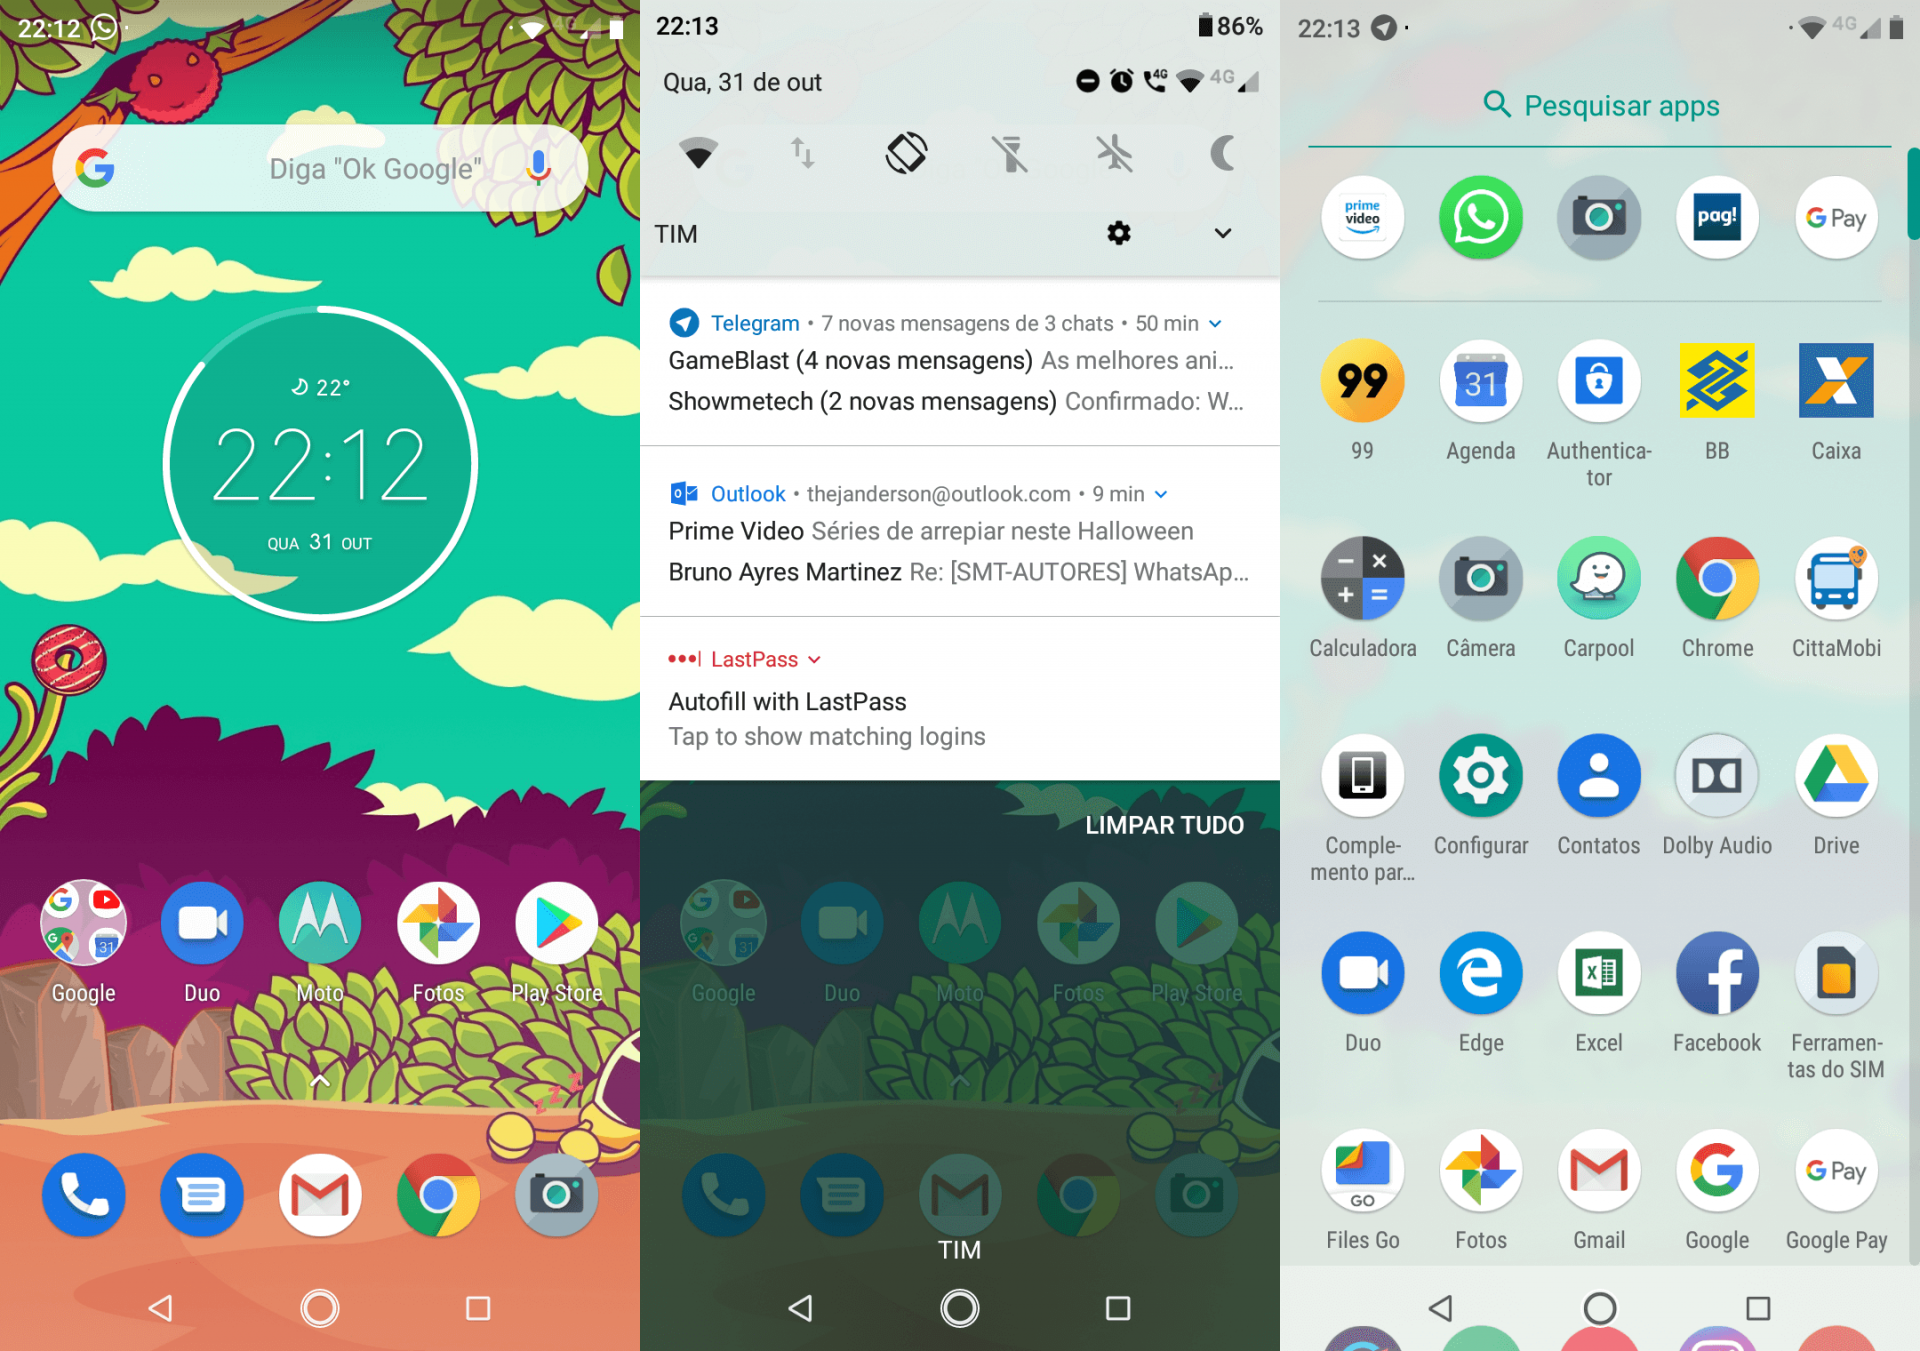This screenshot has height=1351, width=1920.
Task: Search apps in app drawer
Action: pos(1598,105)
